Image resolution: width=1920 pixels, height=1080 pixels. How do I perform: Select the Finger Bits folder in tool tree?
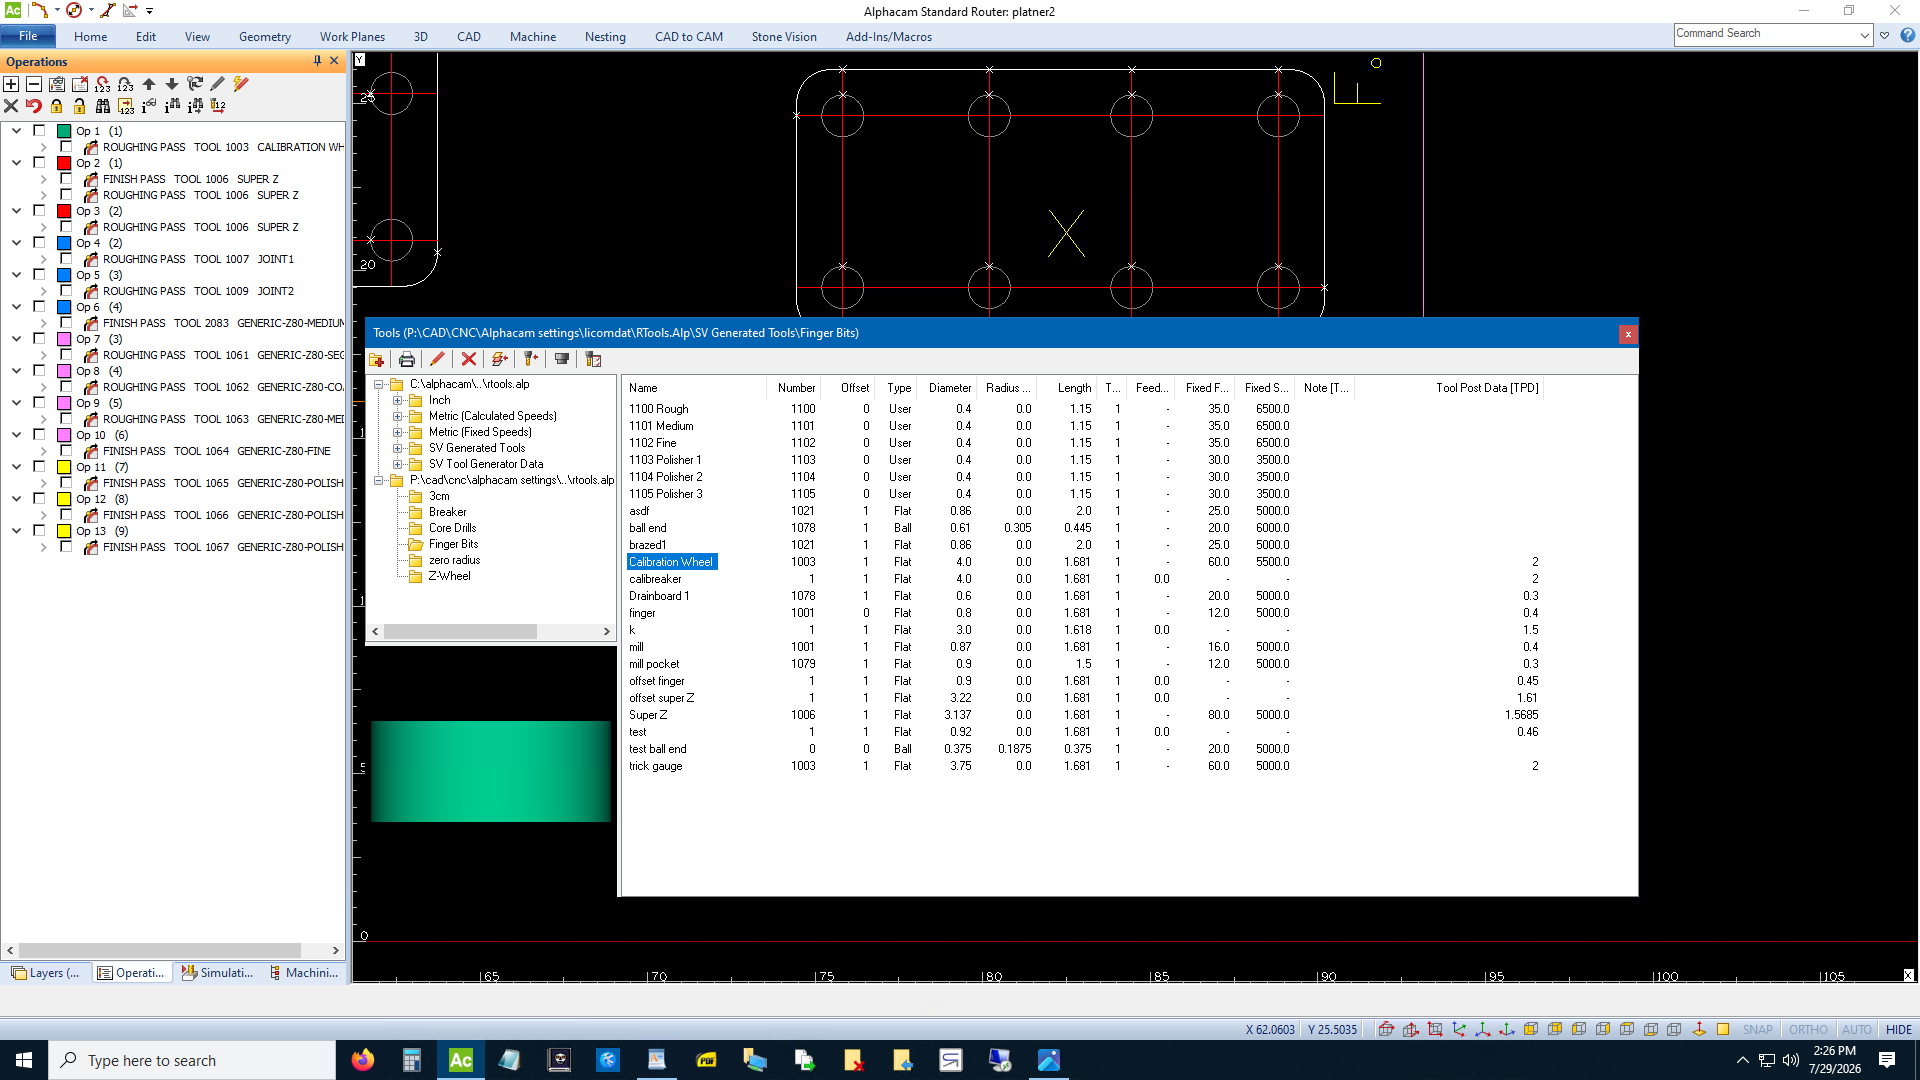(453, 544)
